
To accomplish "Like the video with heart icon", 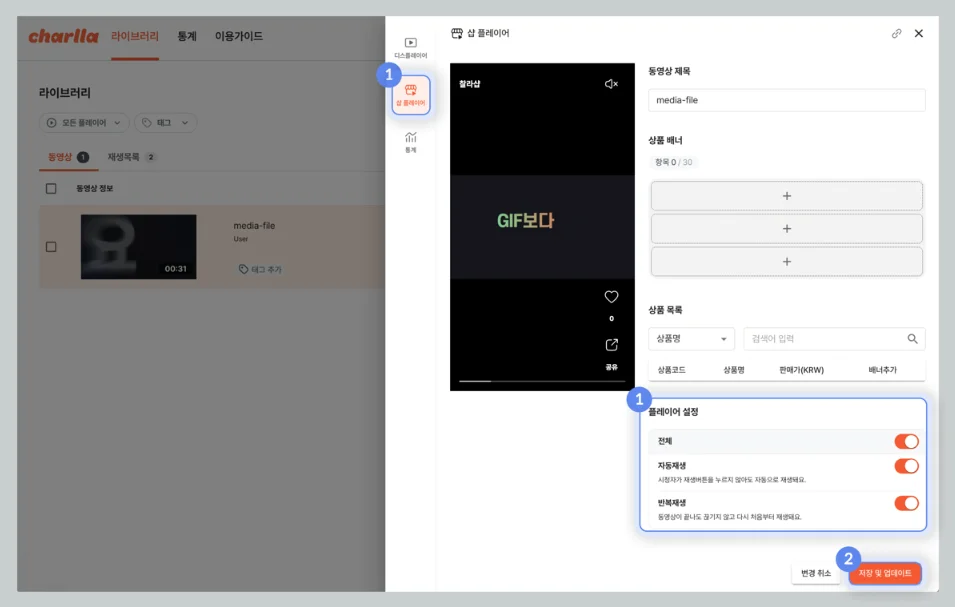I will click(611, 296).
